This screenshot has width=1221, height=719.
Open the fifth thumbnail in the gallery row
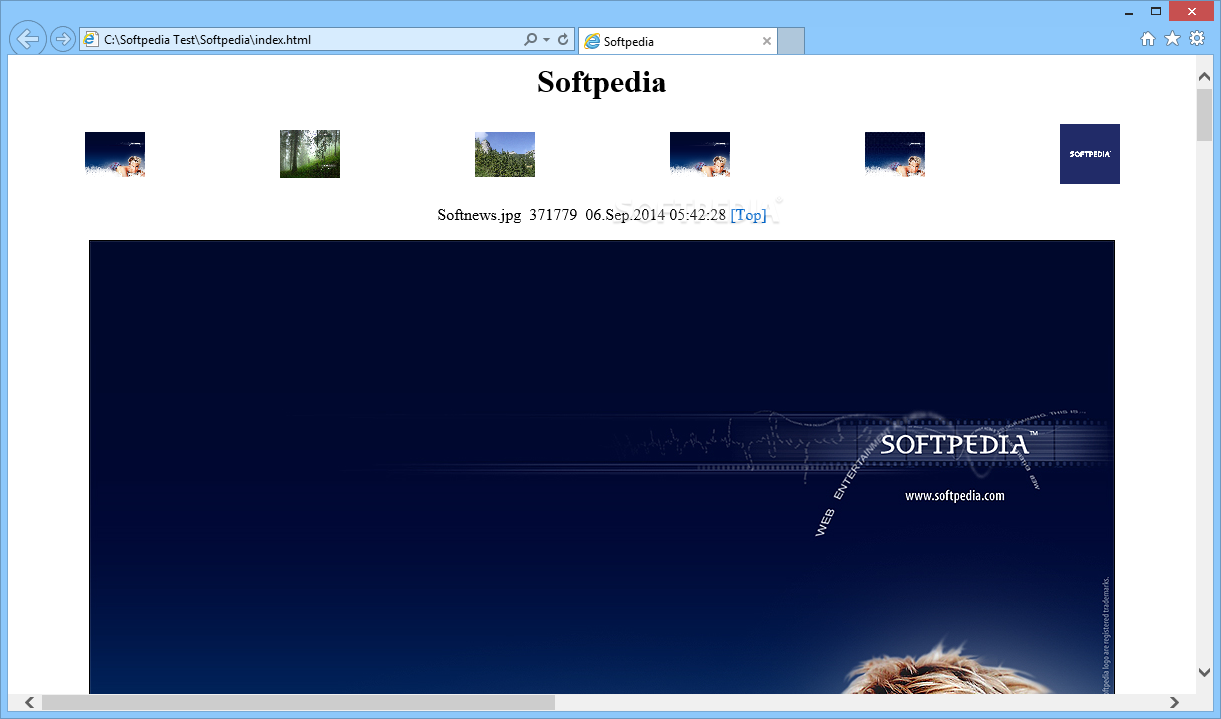pyautogui.click(x=895, y=154)
